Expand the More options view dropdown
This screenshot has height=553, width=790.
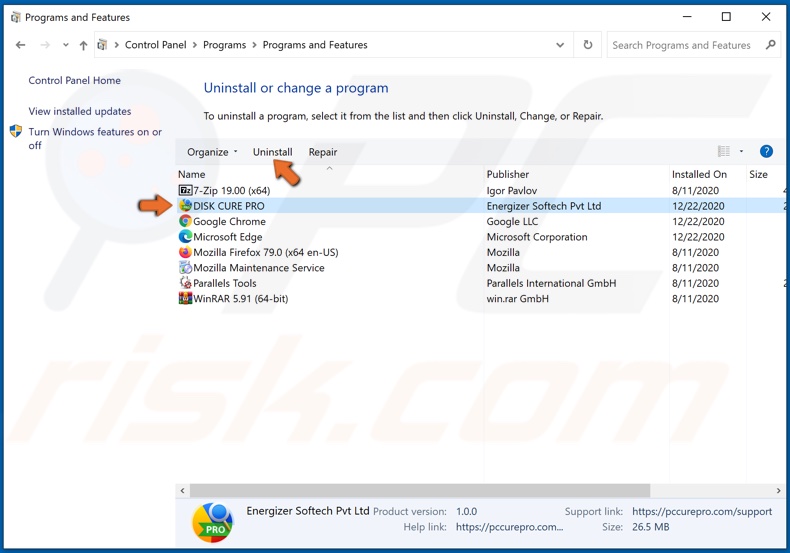tap(741, 151)
